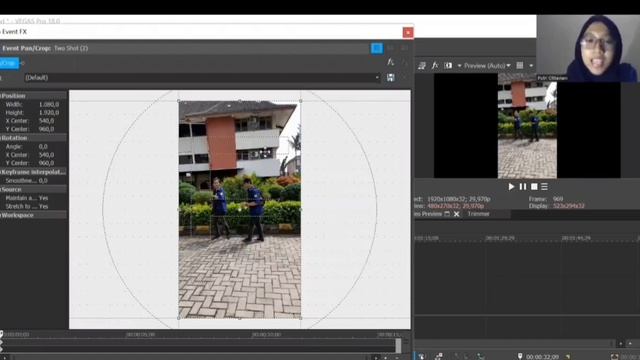Click the Frame 969 readout
640x360 pixels.
coord(546,199)
